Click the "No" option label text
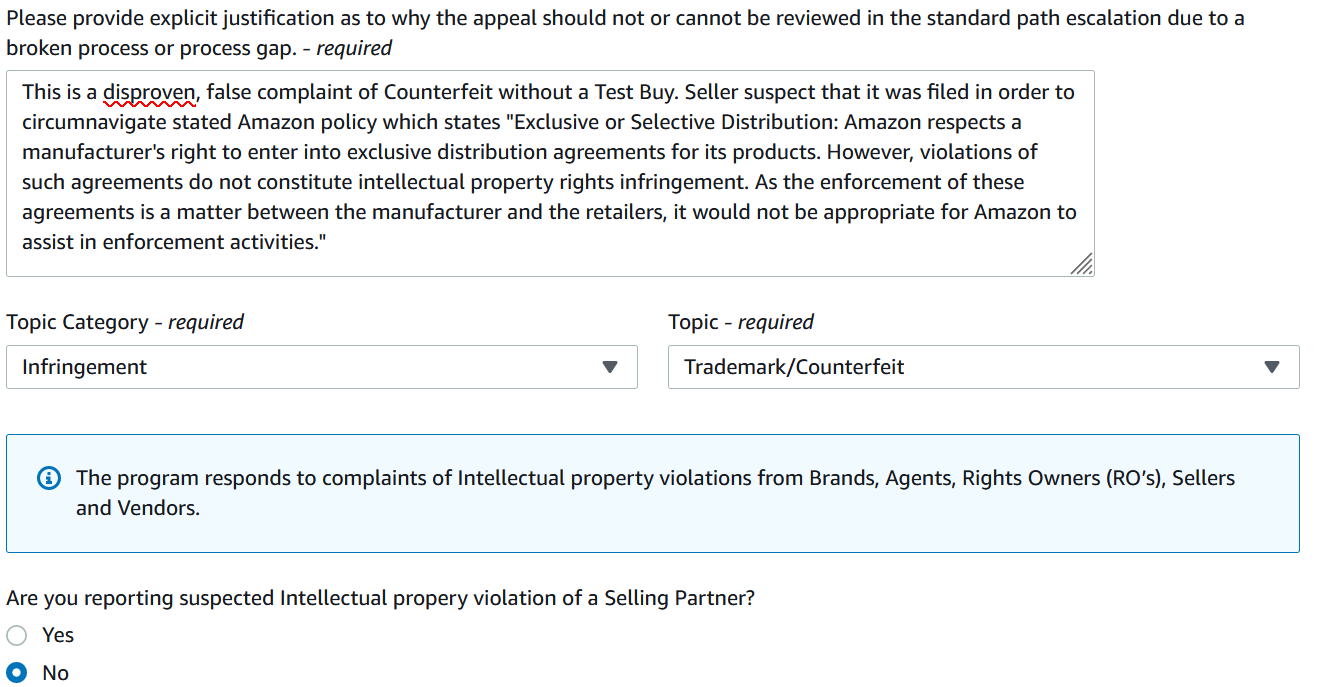The image size is (1324, 687). (x=55, y=673)
